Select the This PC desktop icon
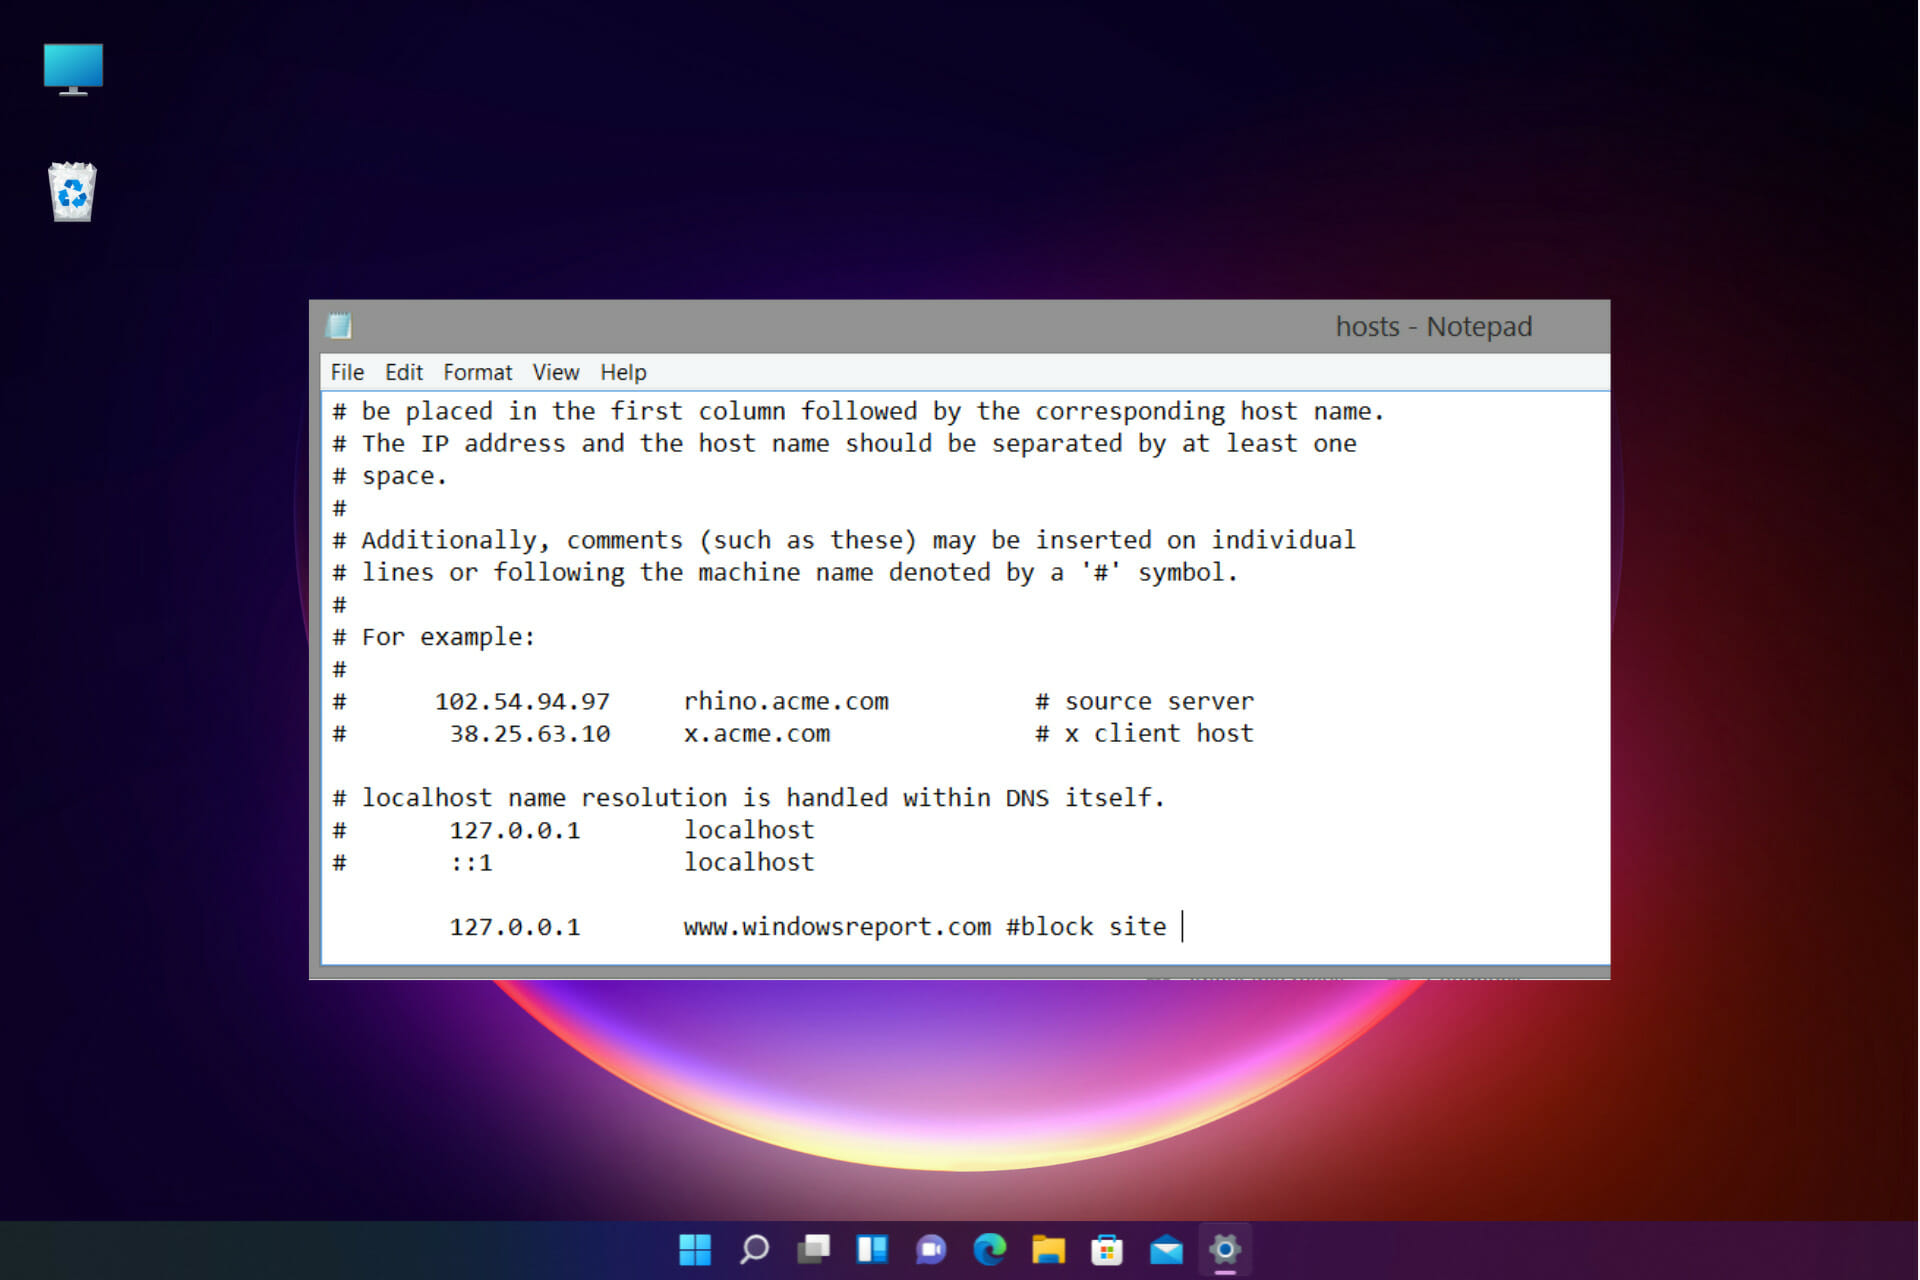The width and height of the screenshot is (1920, 1280). pos(73,69)
